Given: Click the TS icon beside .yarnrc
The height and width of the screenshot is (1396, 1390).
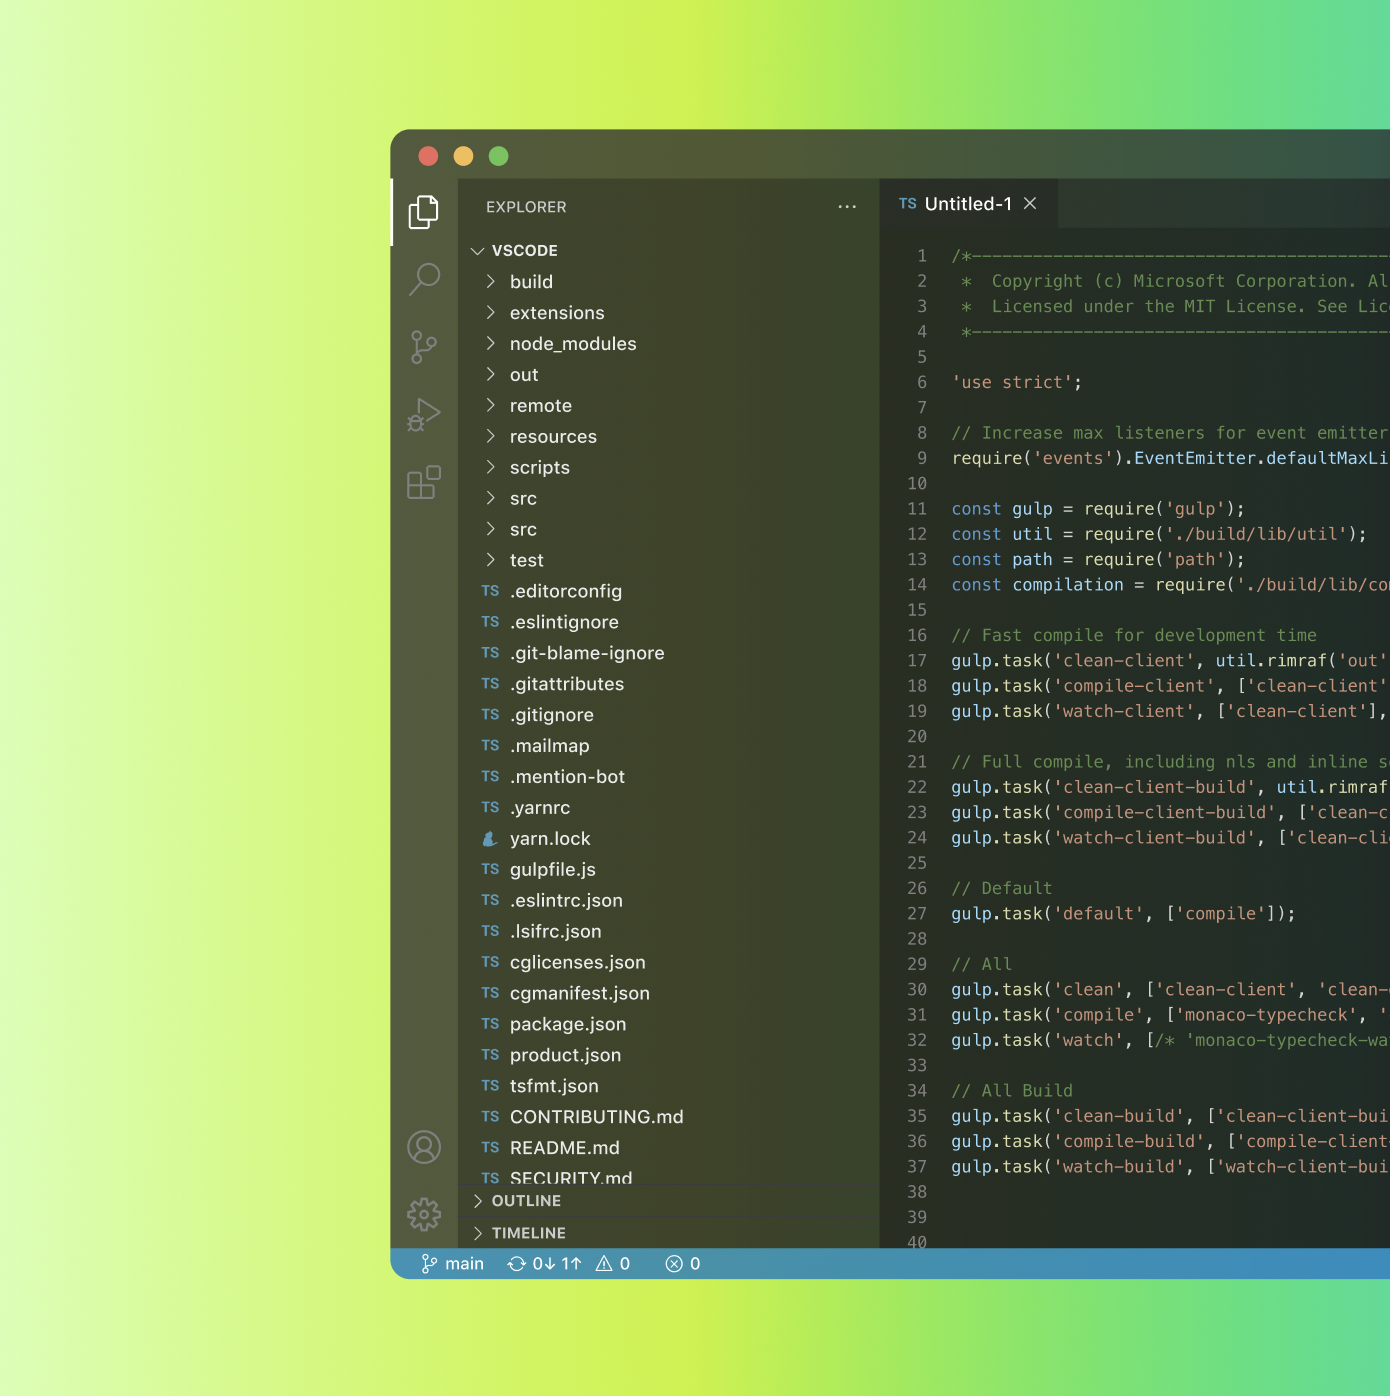Looking at the screenshot, I should [x=490, y=808].
